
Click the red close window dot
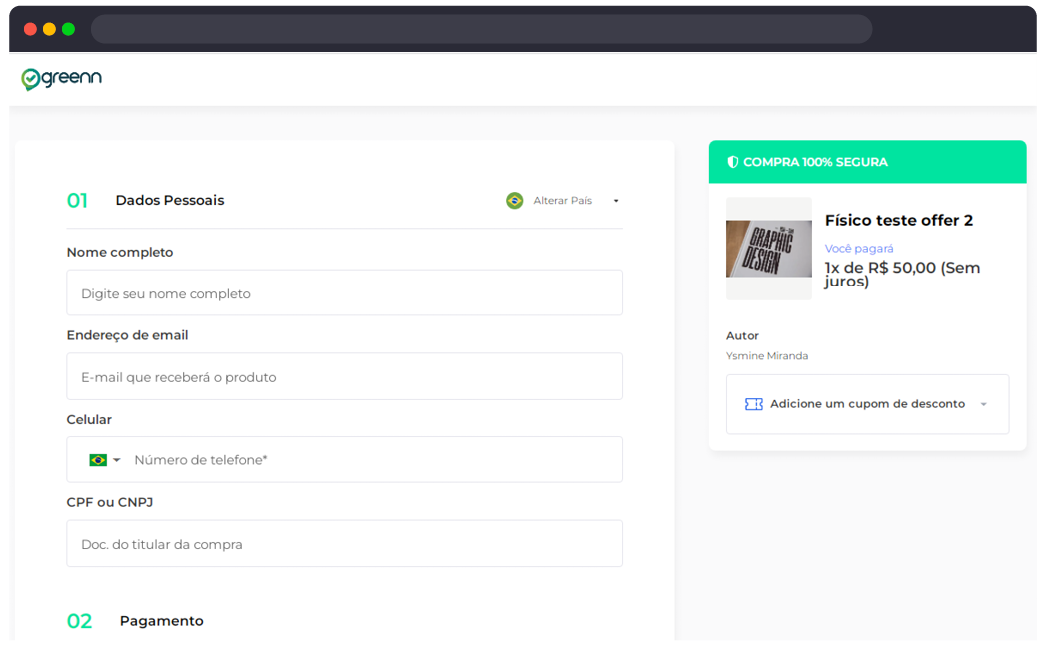point(30,29)
